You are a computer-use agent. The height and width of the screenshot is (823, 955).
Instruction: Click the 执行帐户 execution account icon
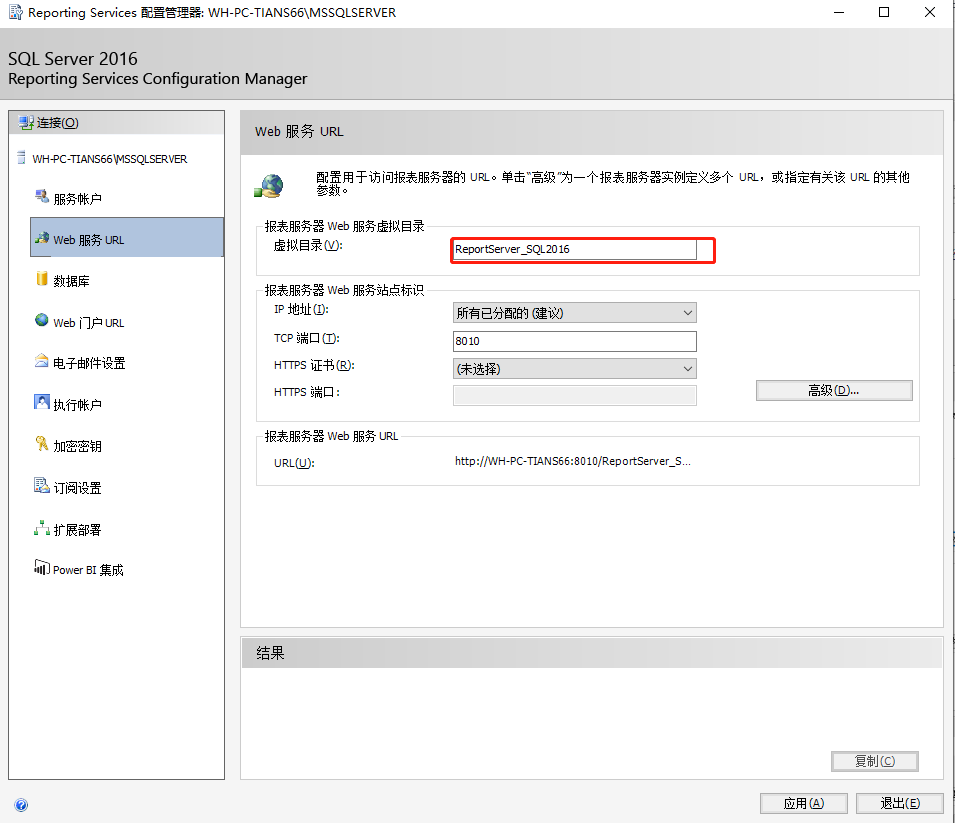pos(41,402)
